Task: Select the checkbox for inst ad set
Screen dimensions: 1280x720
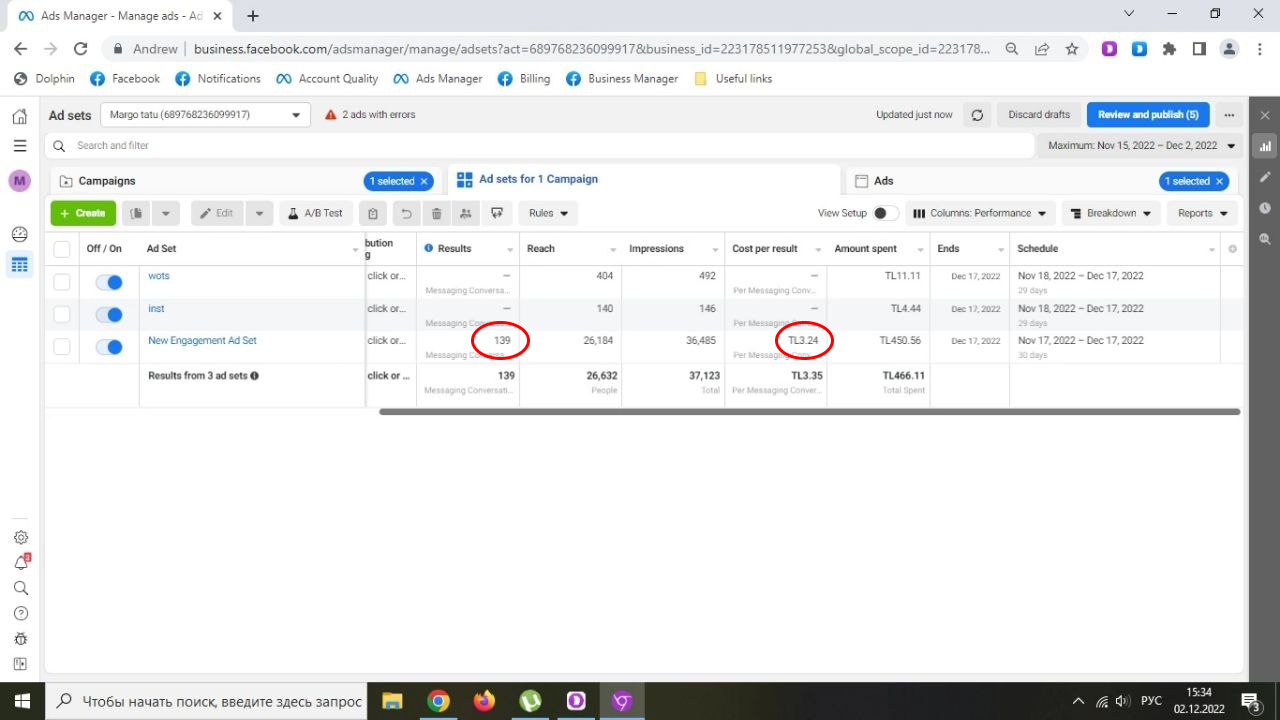Action: click(62, 314)
